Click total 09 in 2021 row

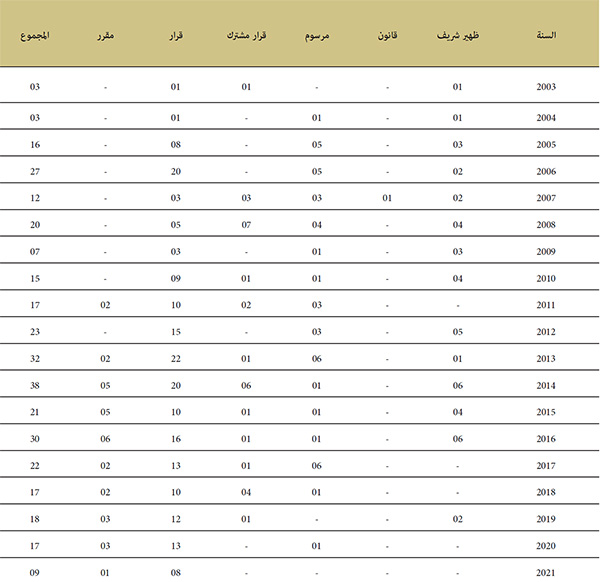click(x=35, y=573)
